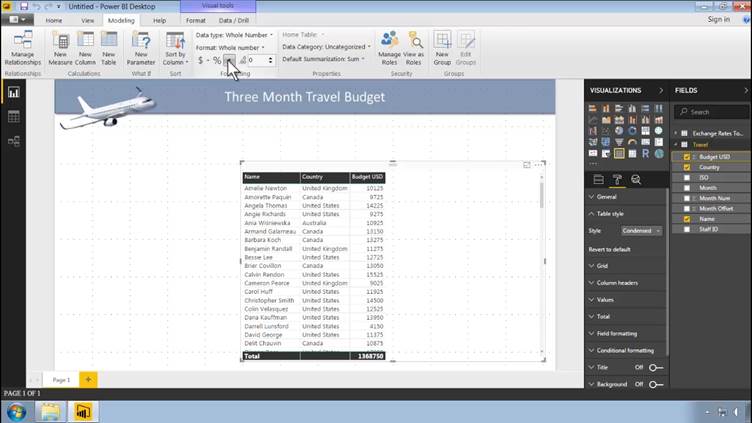Open the Style Condensed dropdown

click(x=640, y=231)
